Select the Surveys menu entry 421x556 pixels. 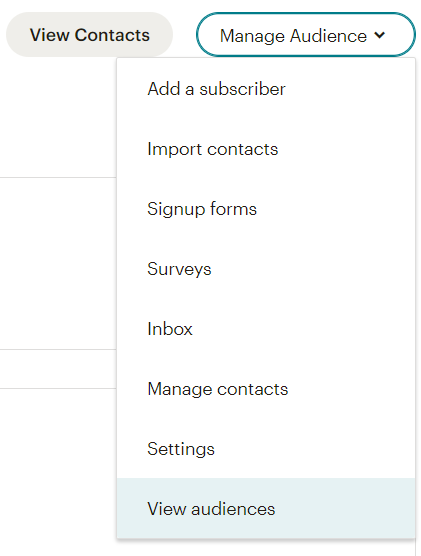click(x=266, y=269)
